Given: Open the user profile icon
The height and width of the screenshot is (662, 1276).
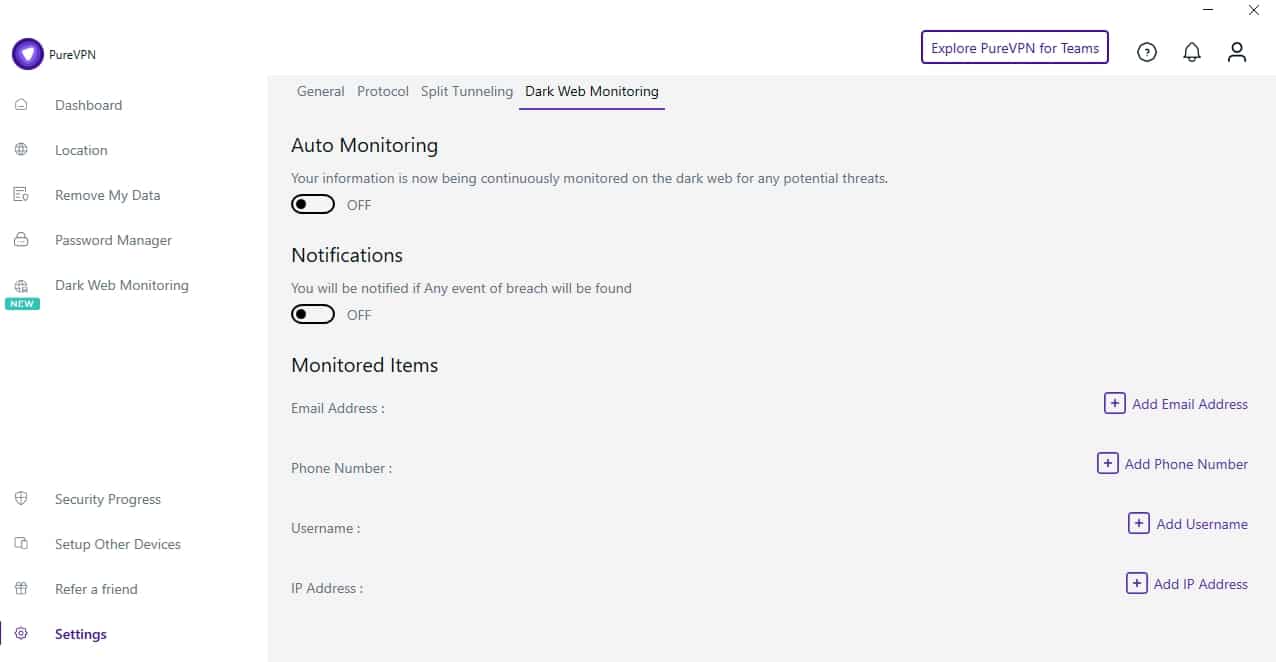Looking at the screenshot, I should click(x=1237, y=52).
